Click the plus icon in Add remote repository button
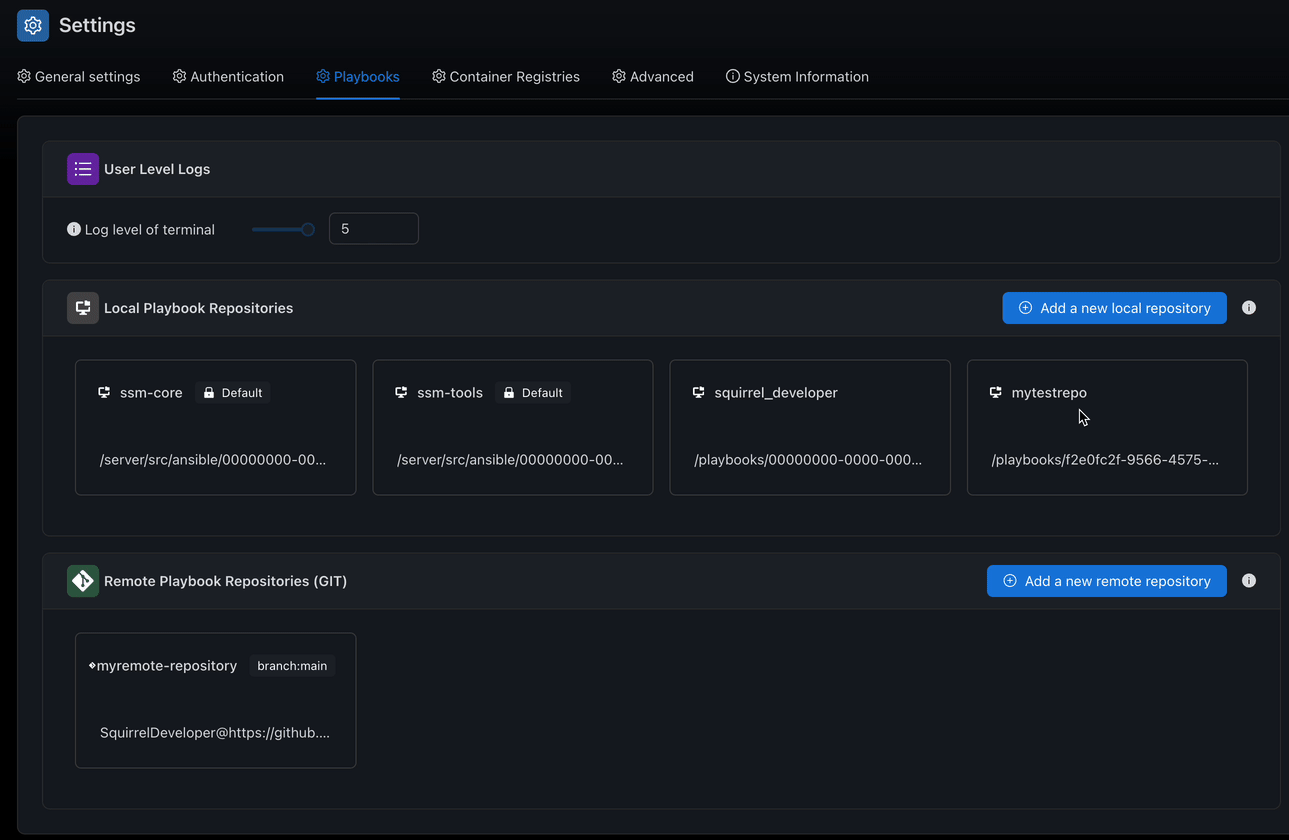 pyautogui.click(x=1010, y=581)
